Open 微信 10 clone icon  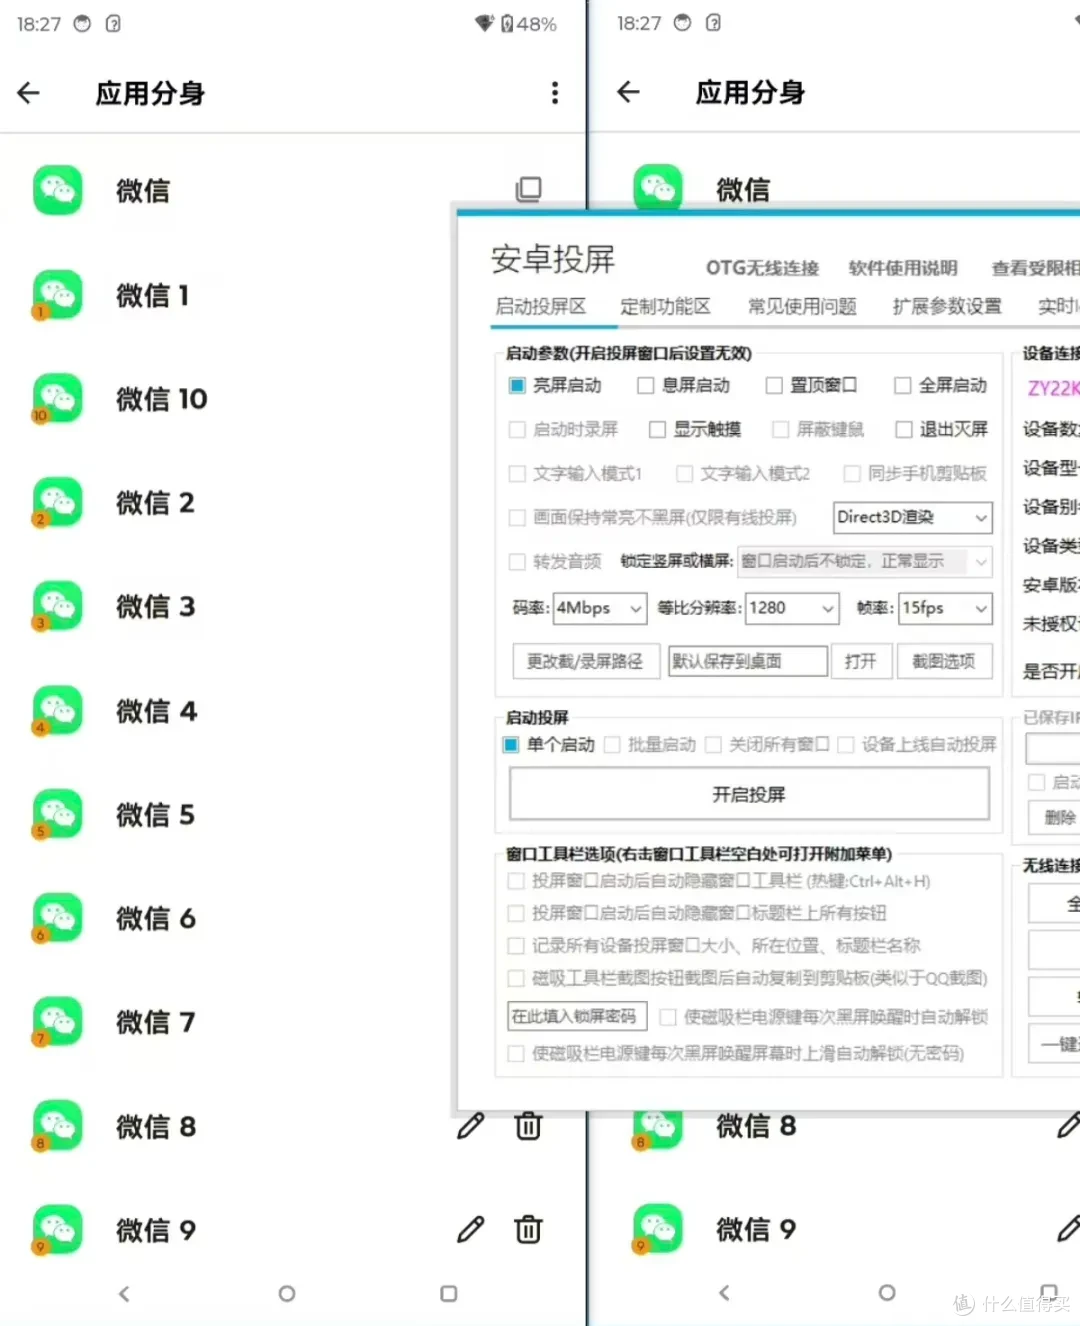point(58,398)
